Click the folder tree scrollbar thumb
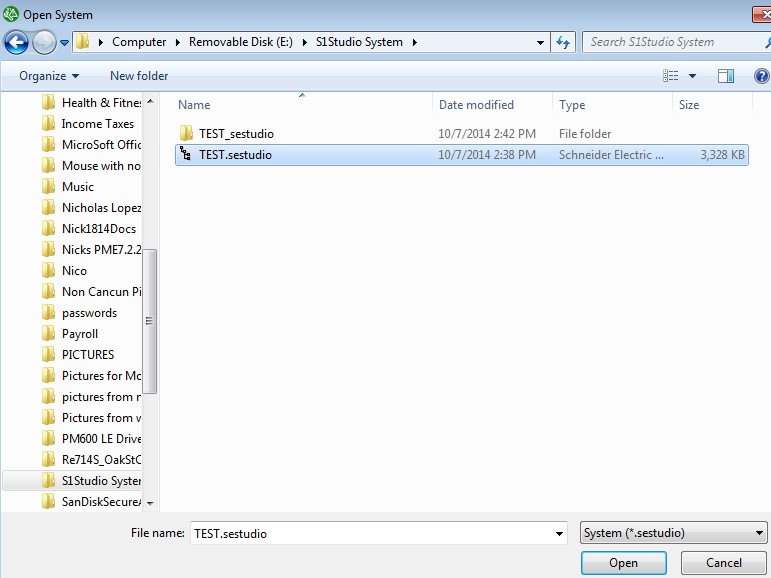This screenshot has width=771, height=578. click(149, 321)
